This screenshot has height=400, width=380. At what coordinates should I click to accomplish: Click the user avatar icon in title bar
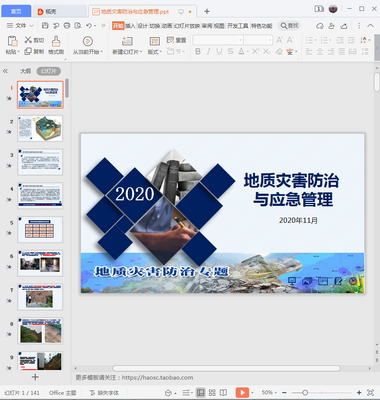333,9
